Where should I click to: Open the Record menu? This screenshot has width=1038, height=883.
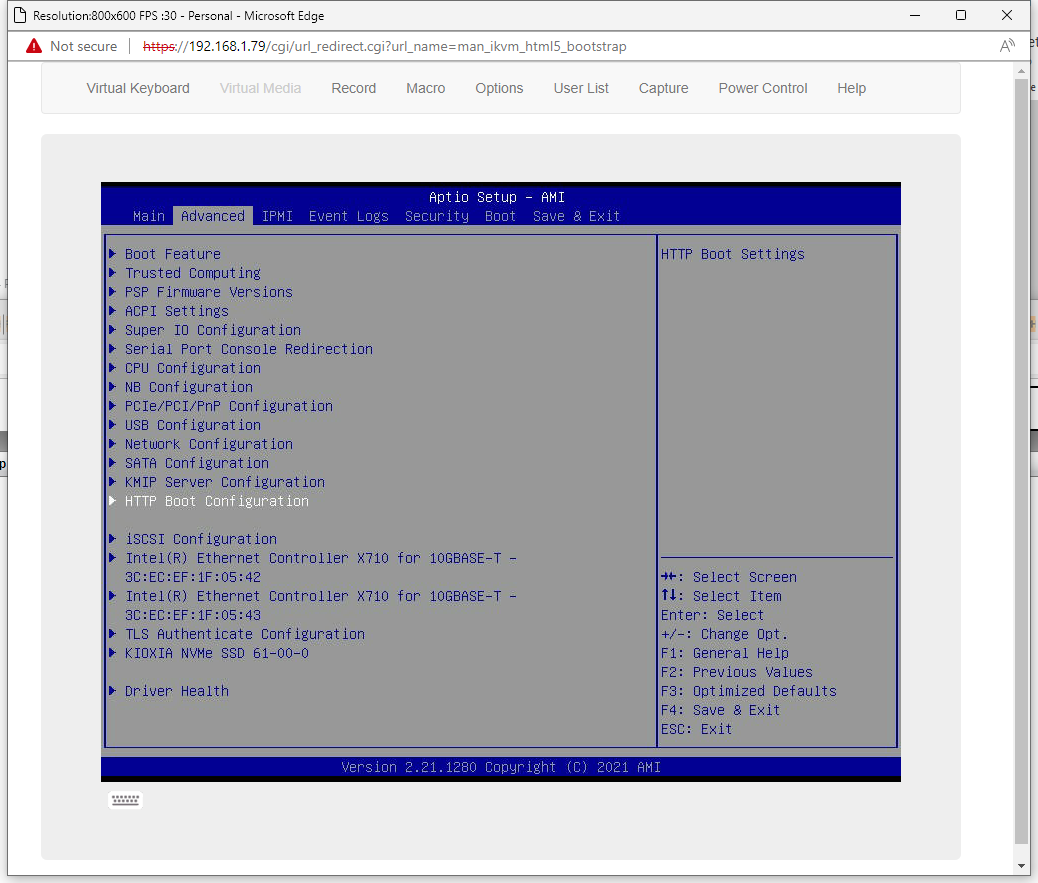pos(354,88)
